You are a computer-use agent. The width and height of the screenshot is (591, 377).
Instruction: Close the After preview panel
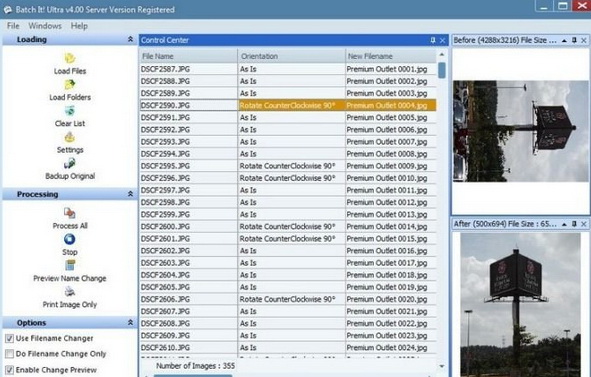click(584, 224)
